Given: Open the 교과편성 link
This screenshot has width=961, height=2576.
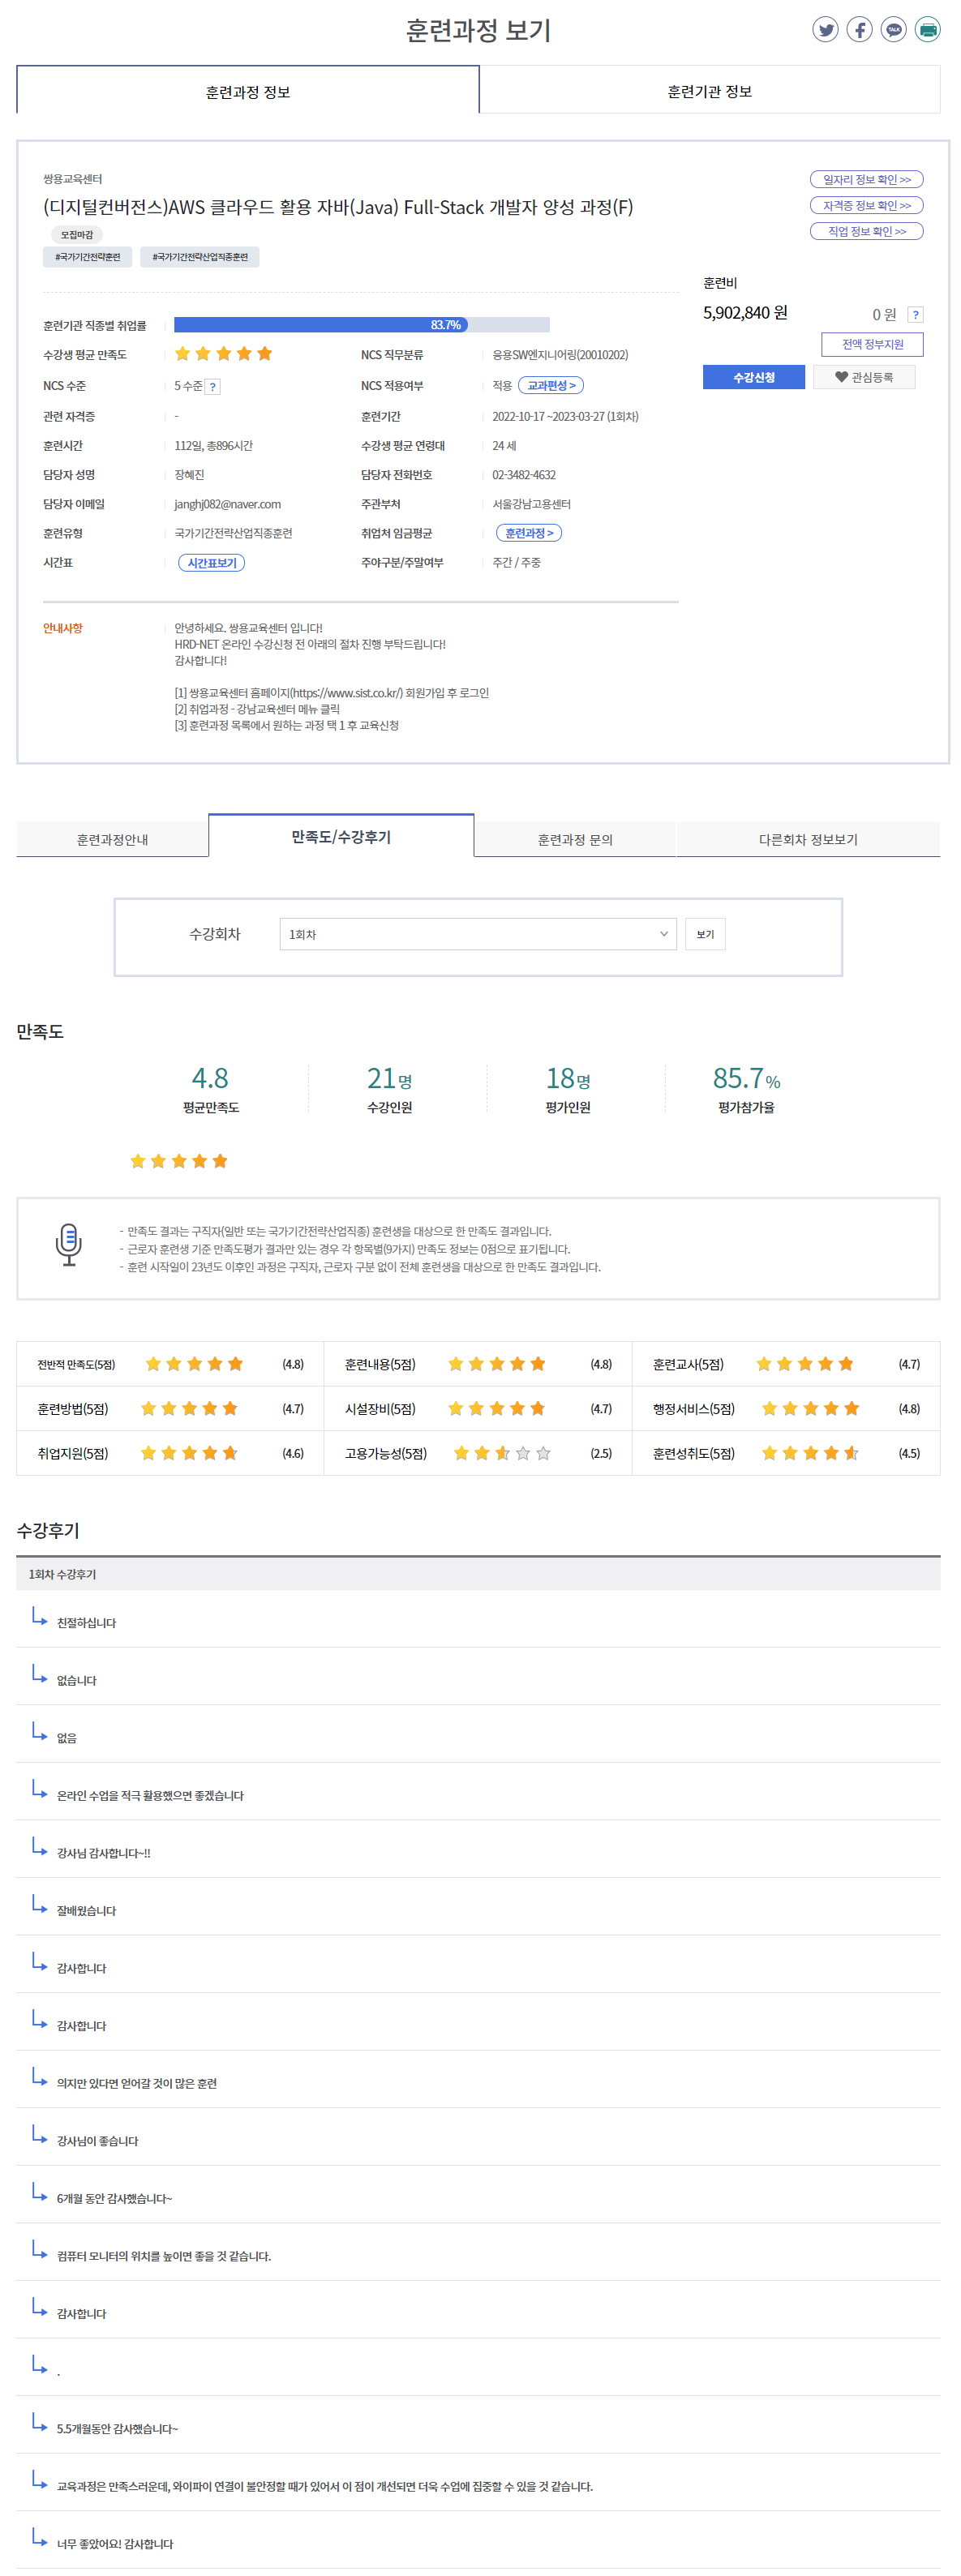Looking at the screenshot, I should 551,386.
